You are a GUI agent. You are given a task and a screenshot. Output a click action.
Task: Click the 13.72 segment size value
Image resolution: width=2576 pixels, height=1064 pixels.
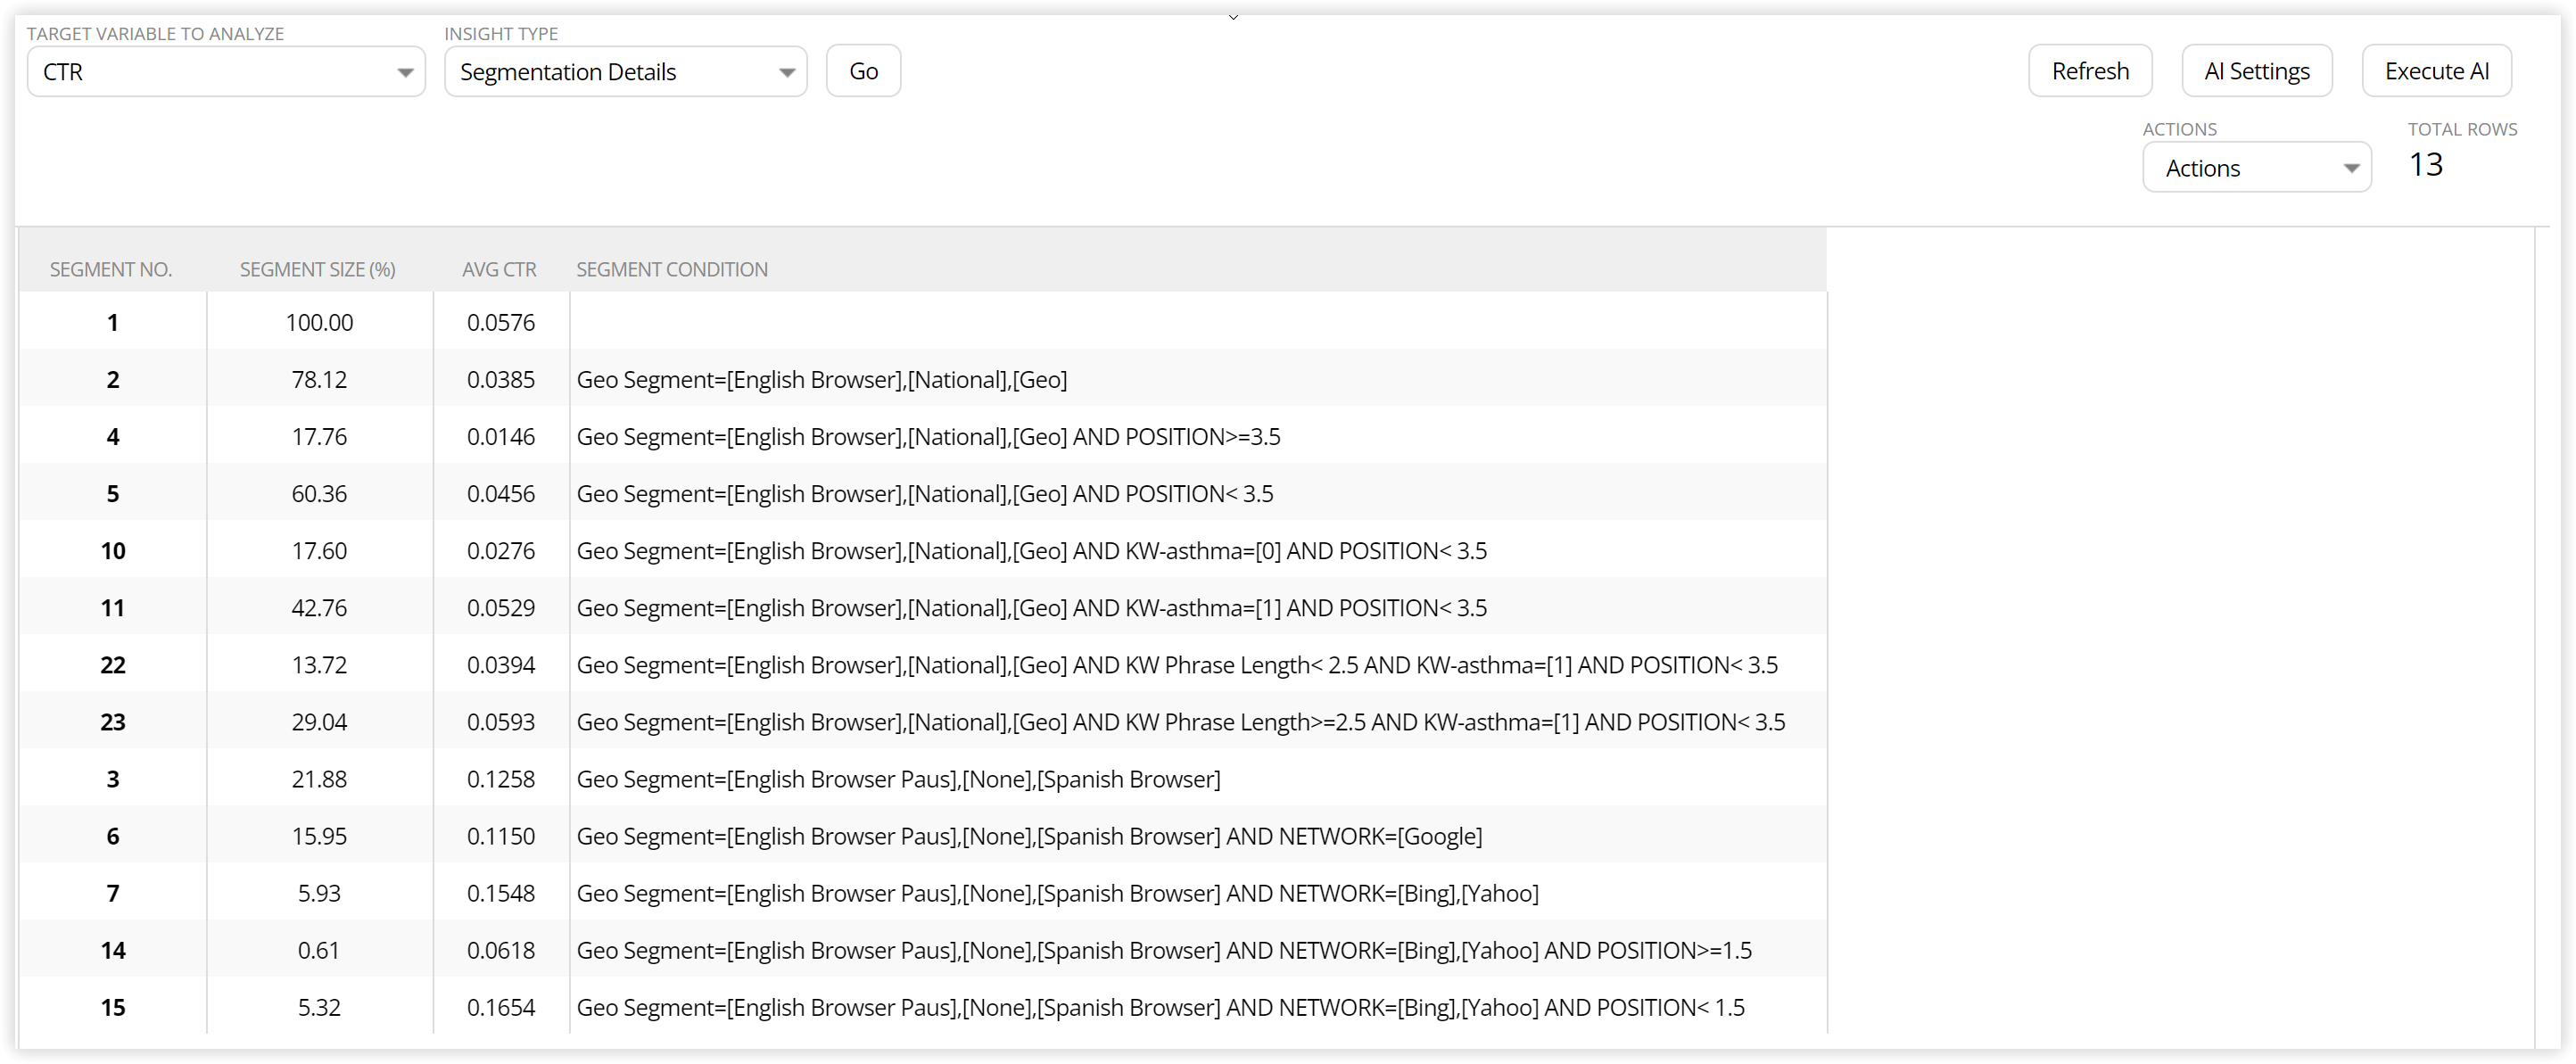319,664
